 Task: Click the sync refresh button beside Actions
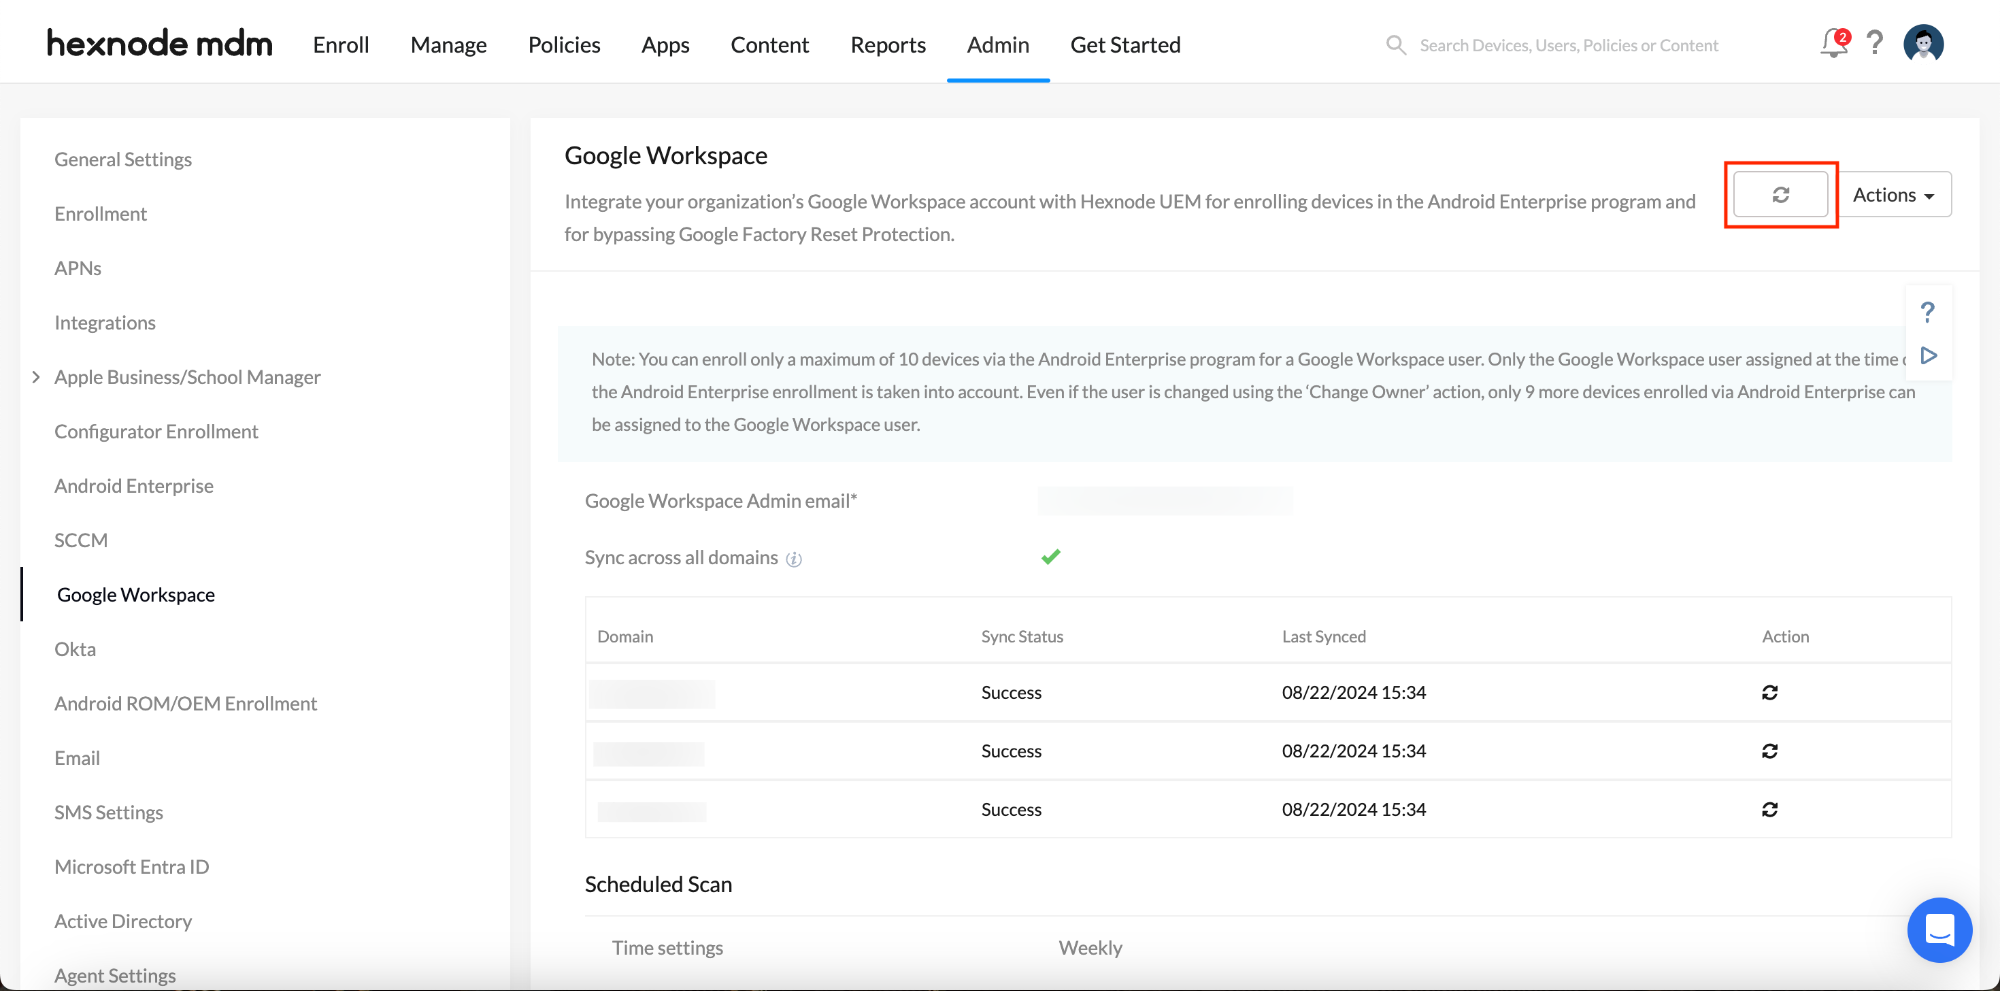pos(1780,194)
